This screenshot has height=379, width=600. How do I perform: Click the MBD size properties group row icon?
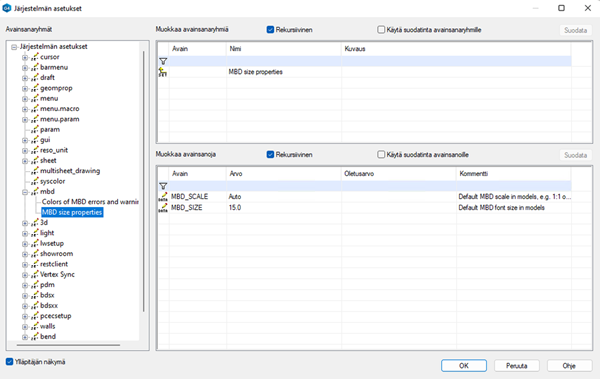pos(163,72)
